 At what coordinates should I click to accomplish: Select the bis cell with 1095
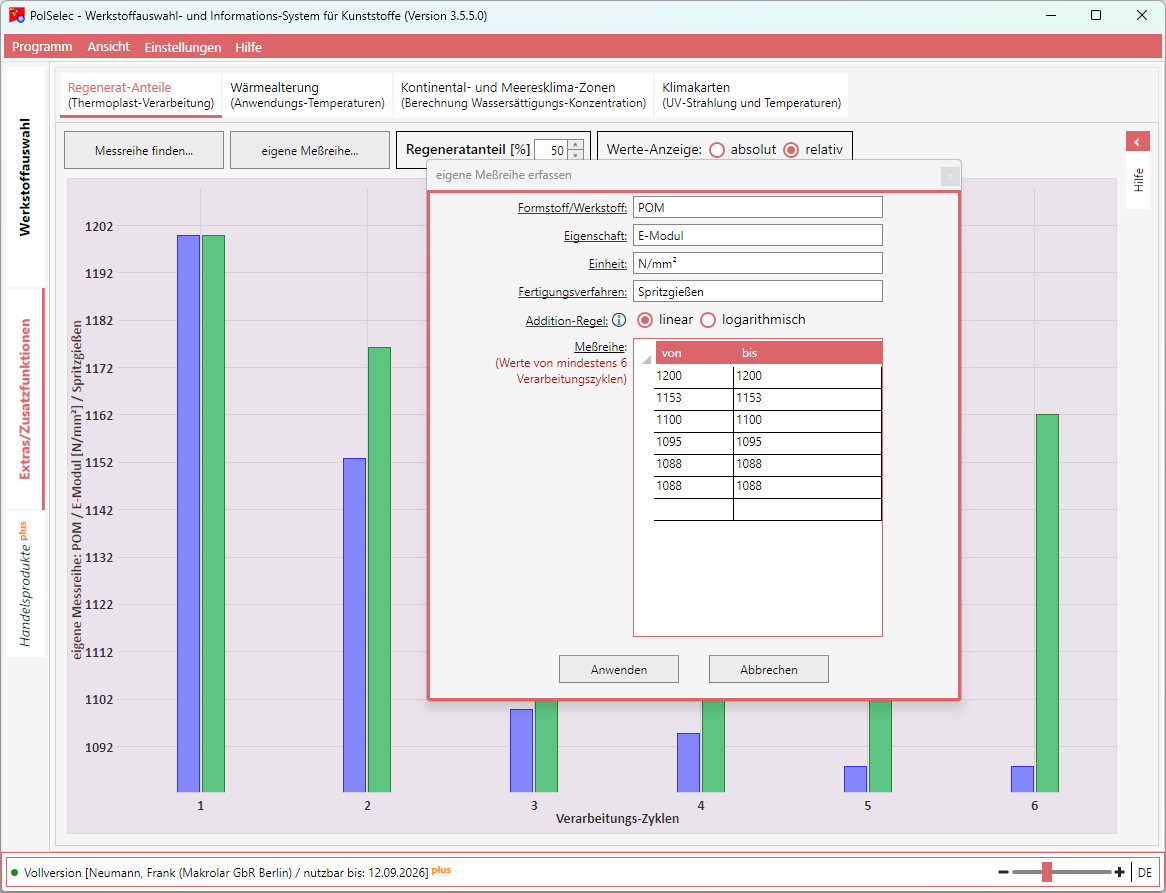click(x=808, y=442)
